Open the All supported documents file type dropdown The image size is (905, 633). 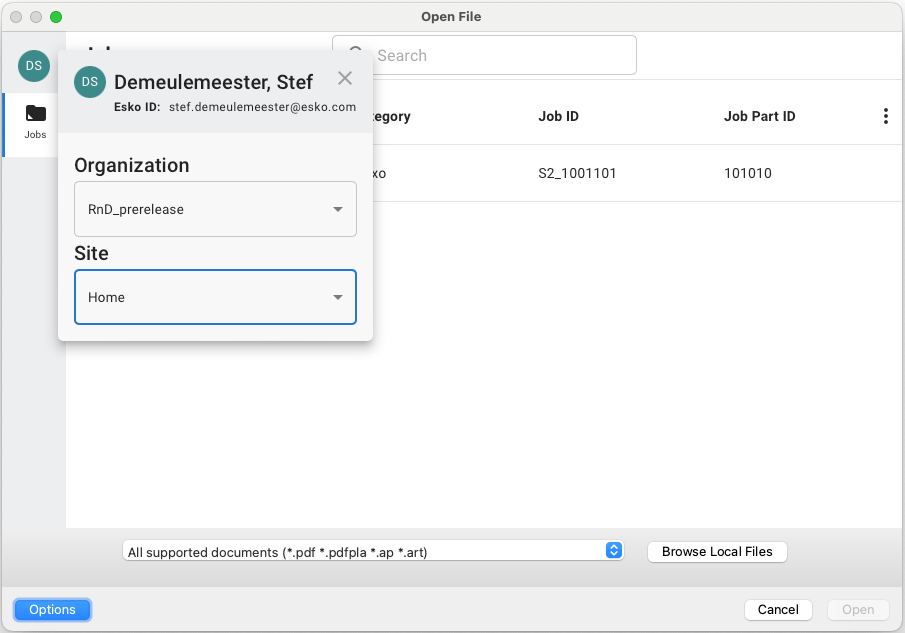[373, 552]
